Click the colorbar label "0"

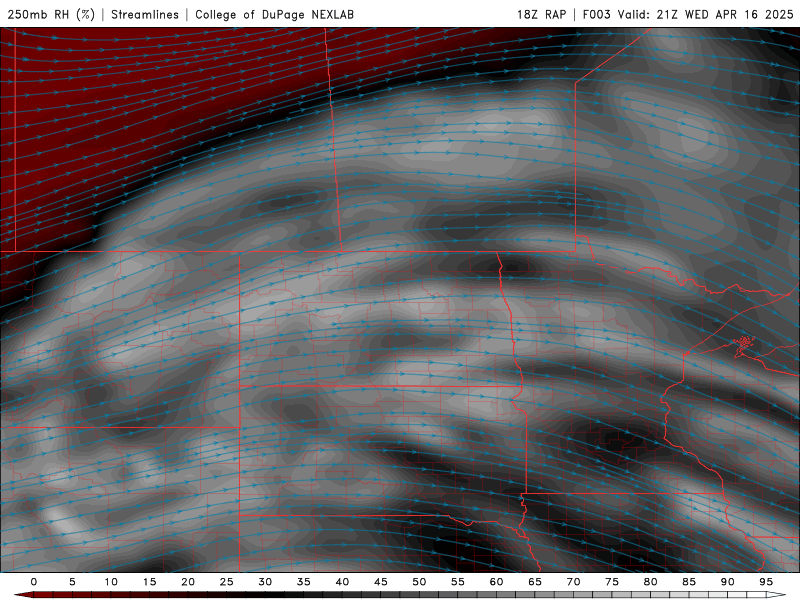[34, 582]
